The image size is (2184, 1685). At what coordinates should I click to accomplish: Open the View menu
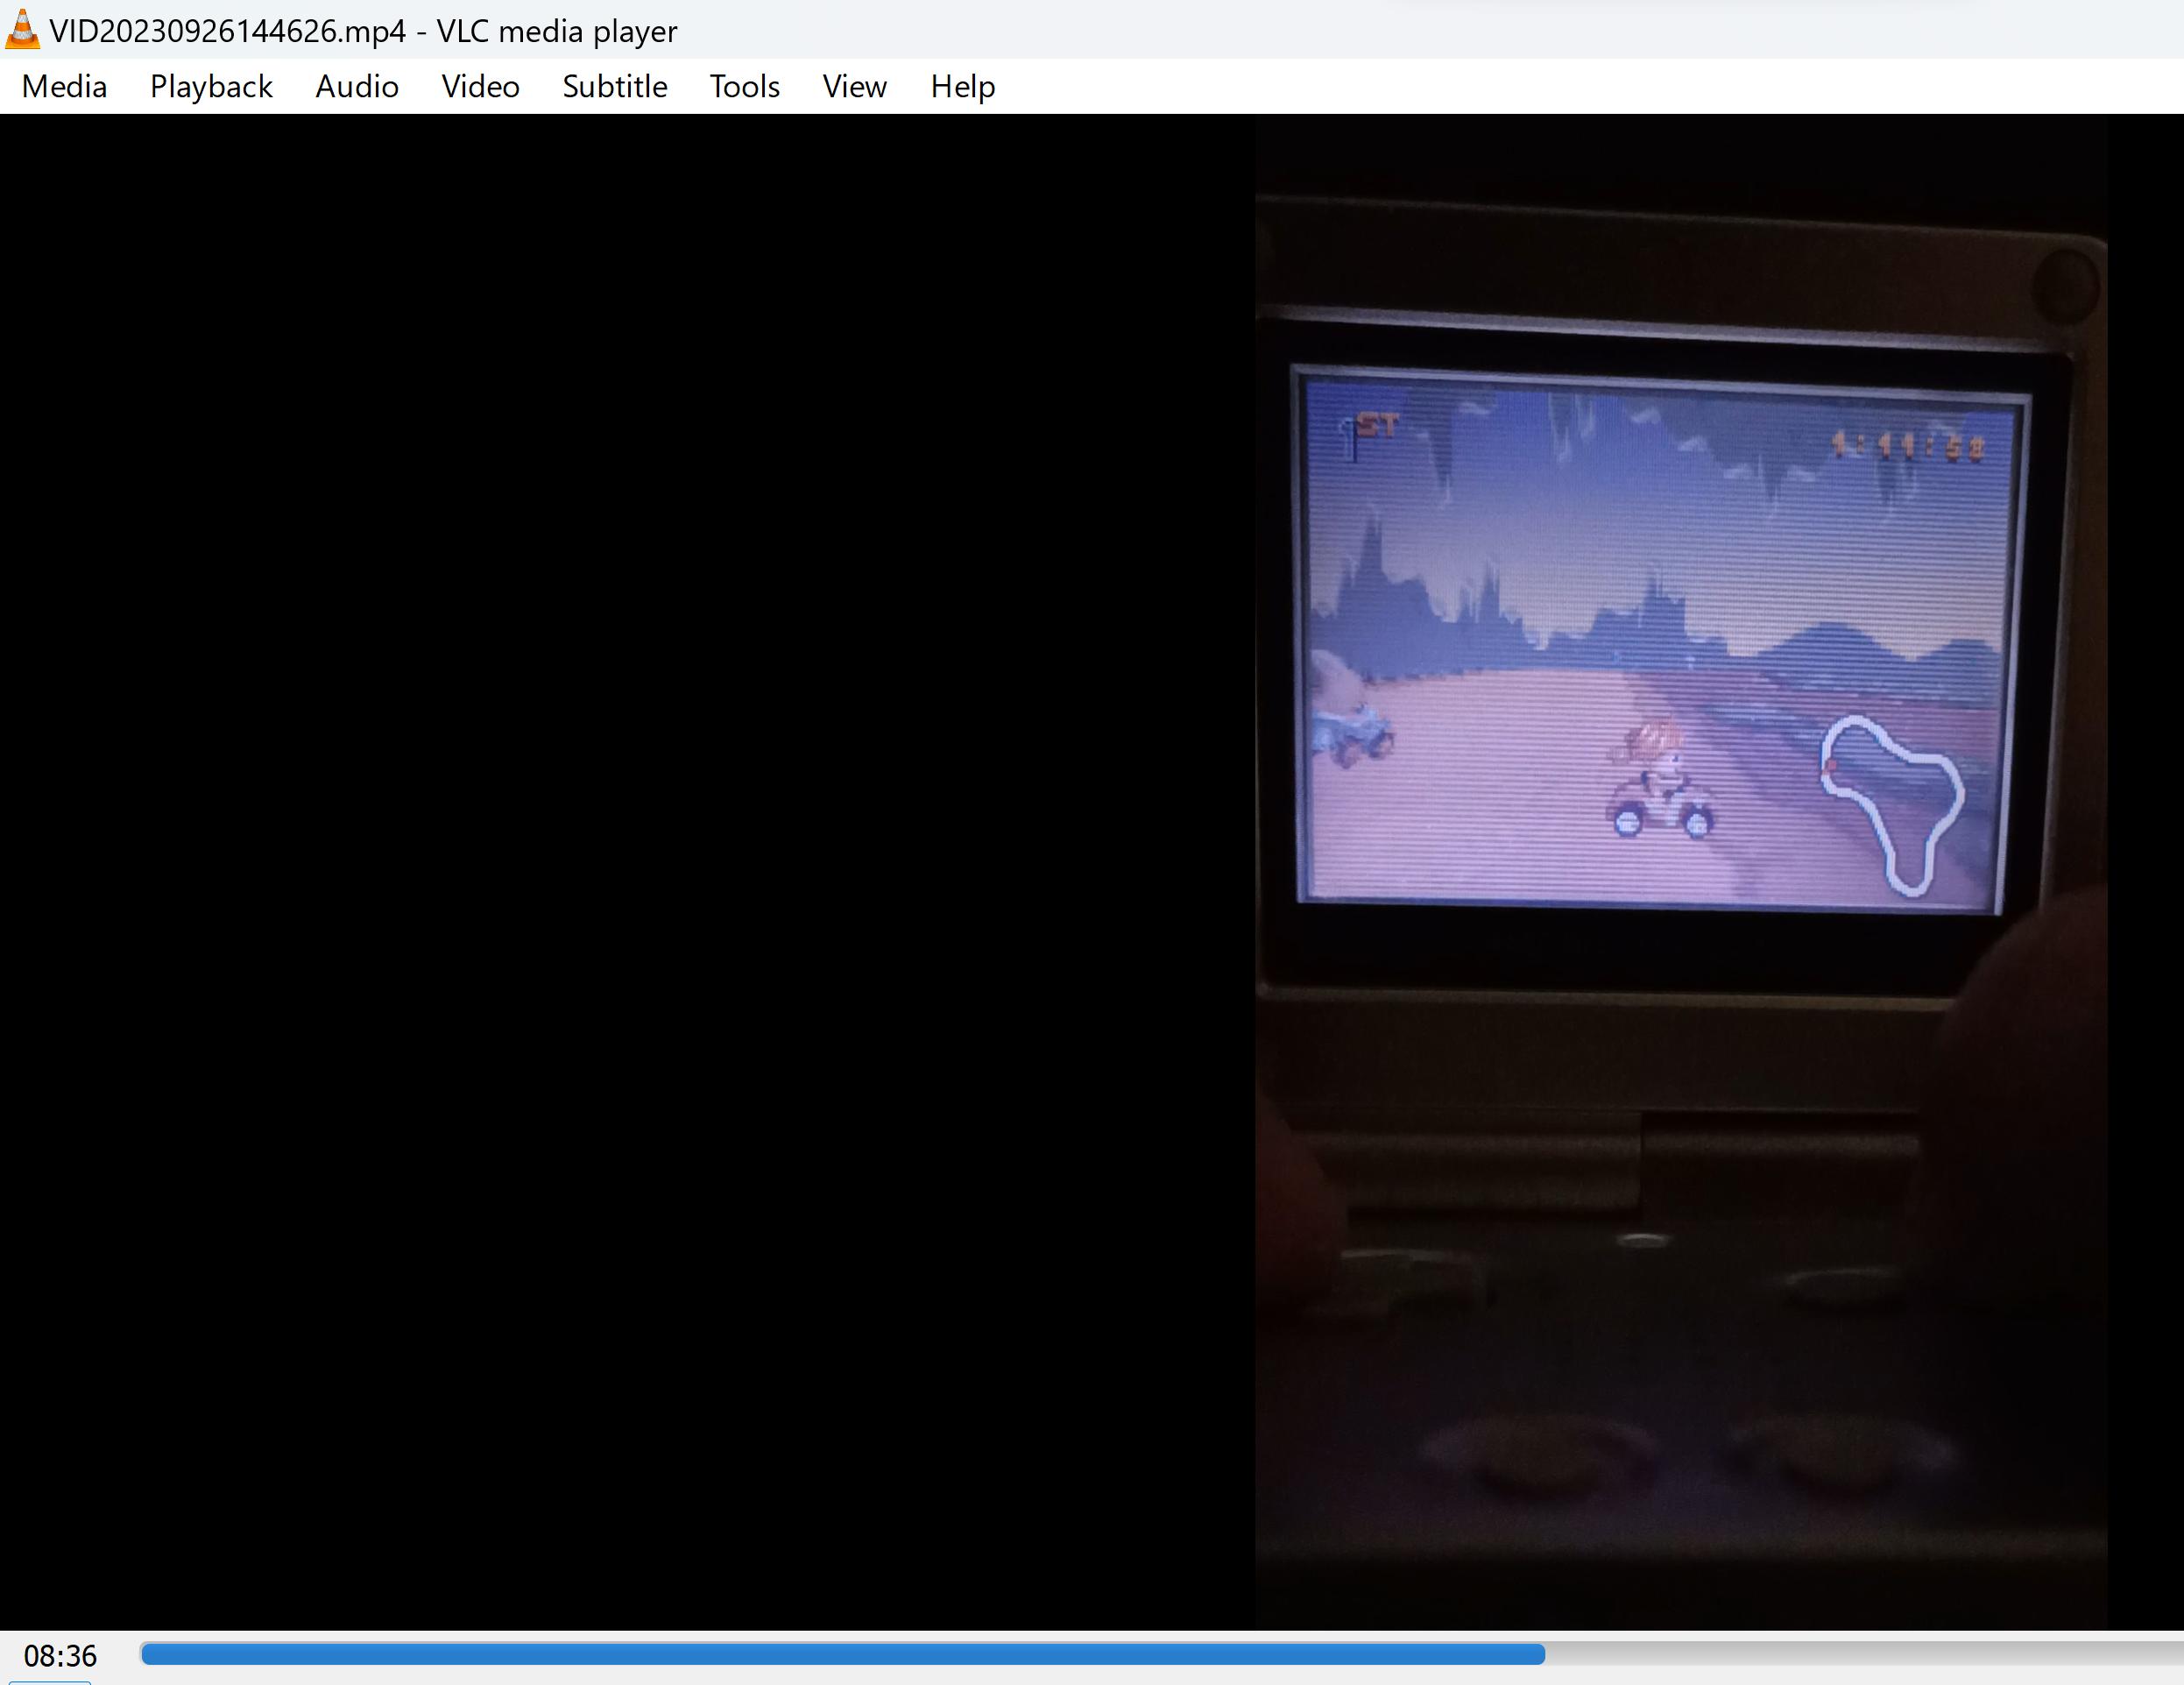(x=854, y=87)
